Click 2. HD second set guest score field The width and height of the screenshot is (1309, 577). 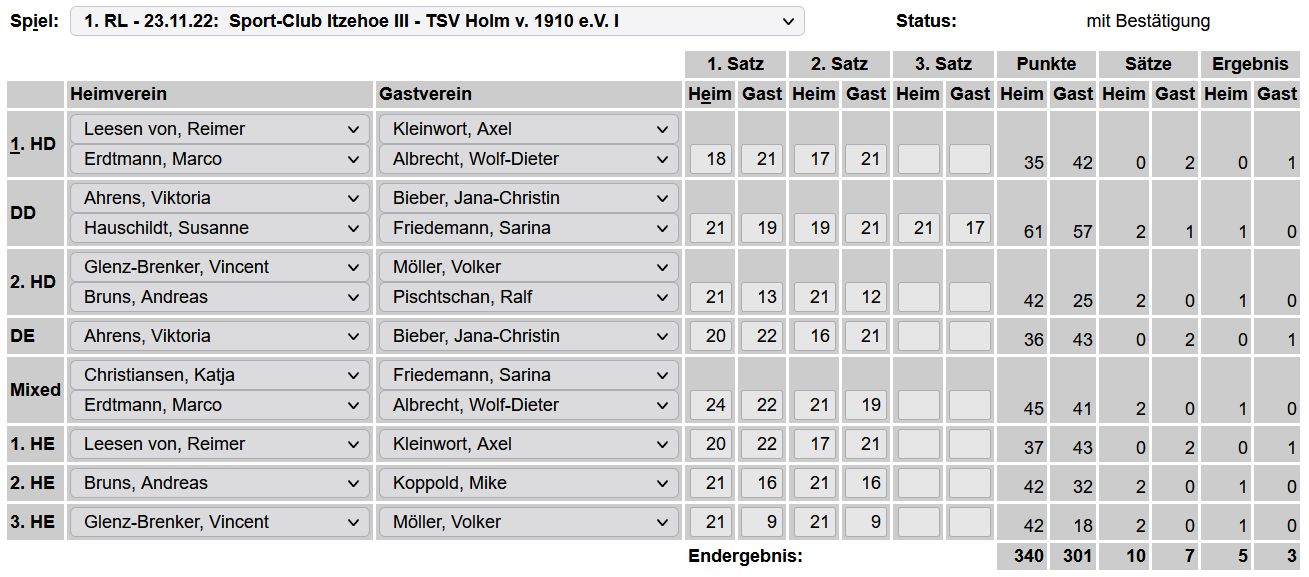(866, 297)
